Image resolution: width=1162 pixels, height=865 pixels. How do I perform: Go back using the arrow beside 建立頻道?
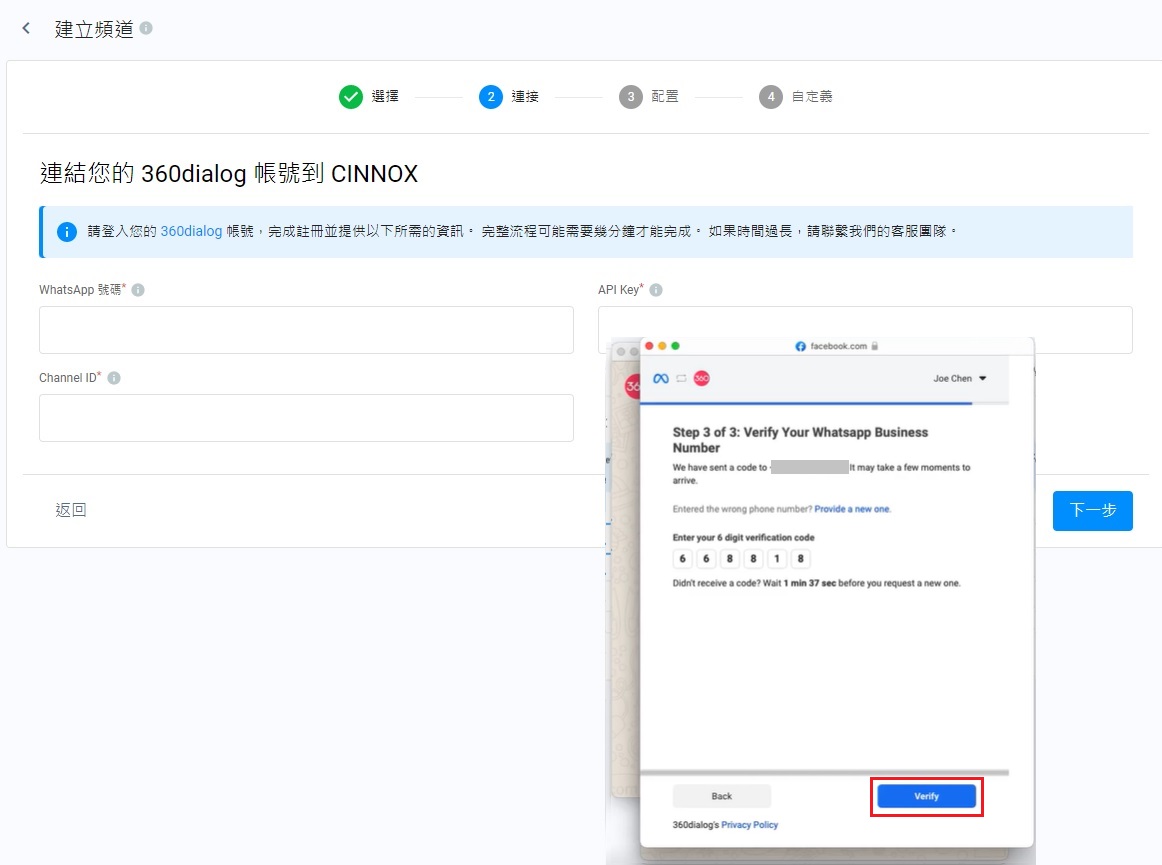pyautogui.click(x=26, y=28)
